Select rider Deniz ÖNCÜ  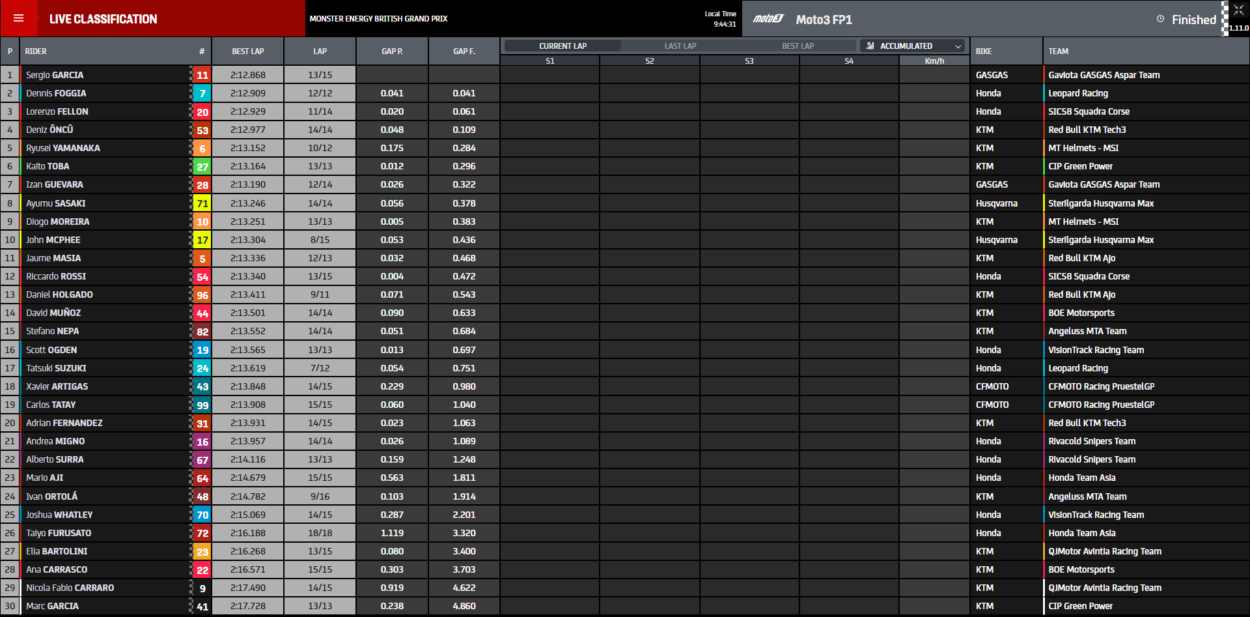point(50,130)
